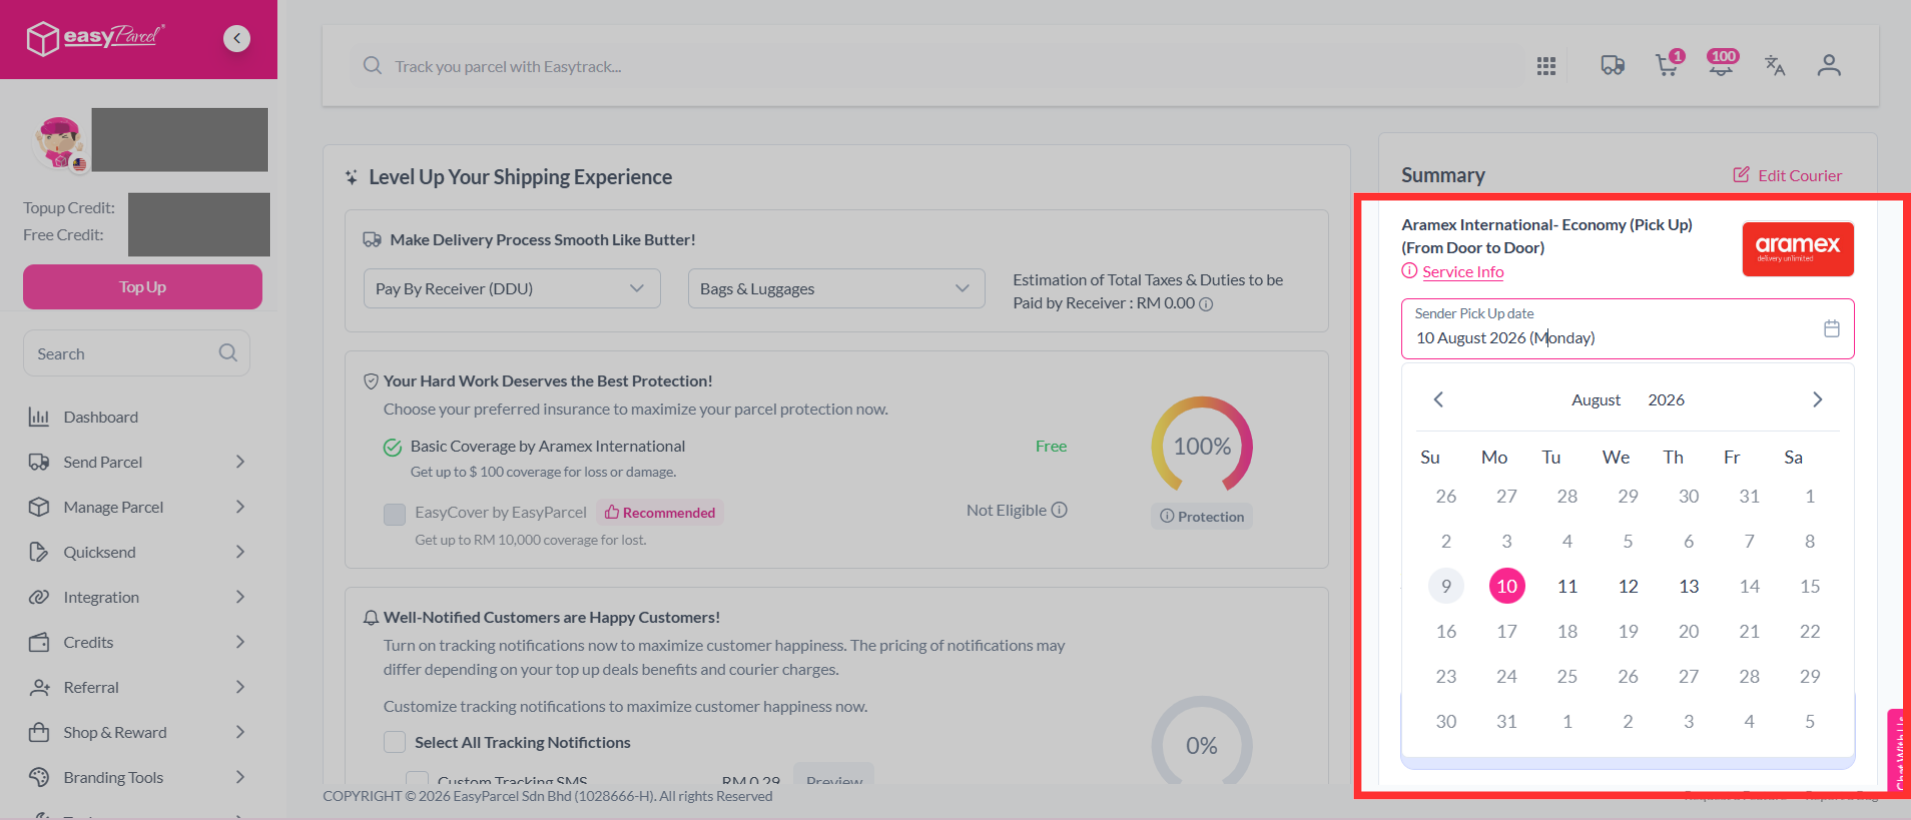Click the Aramex courier logo
1911x820 pixels.
(x=1797, y=249)
